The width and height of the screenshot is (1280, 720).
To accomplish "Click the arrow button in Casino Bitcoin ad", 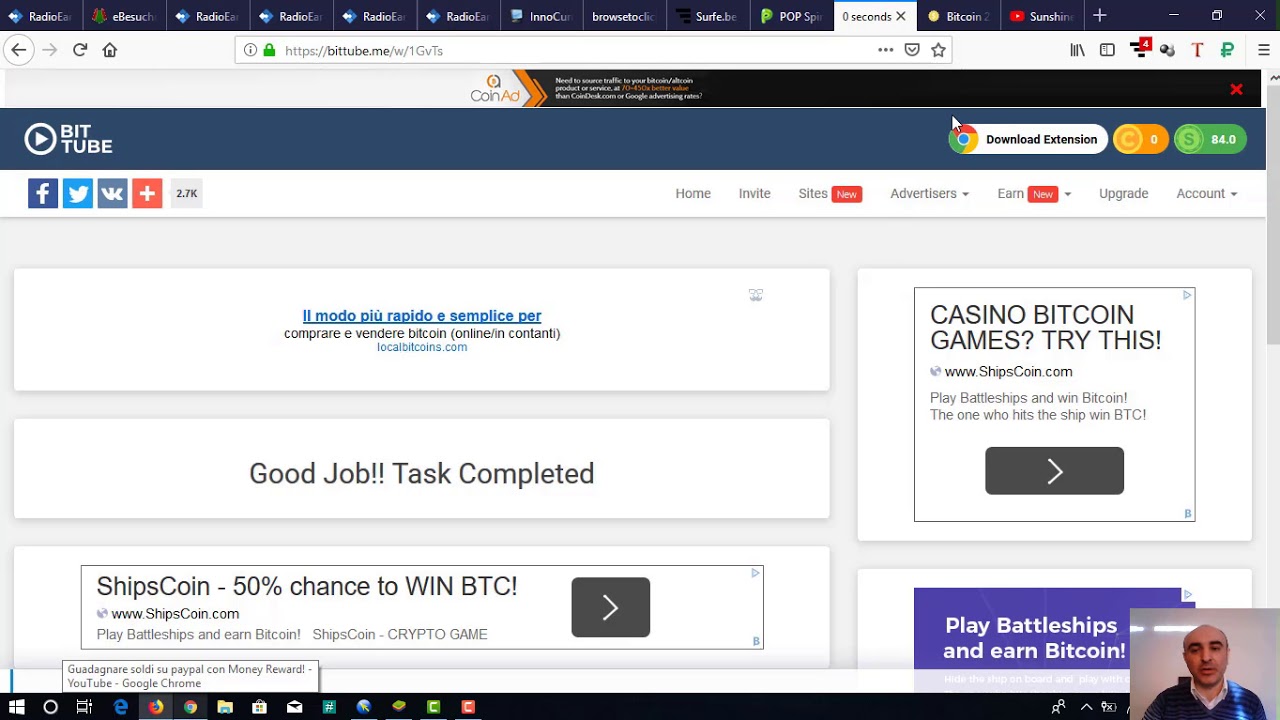I will point(1054,471).
